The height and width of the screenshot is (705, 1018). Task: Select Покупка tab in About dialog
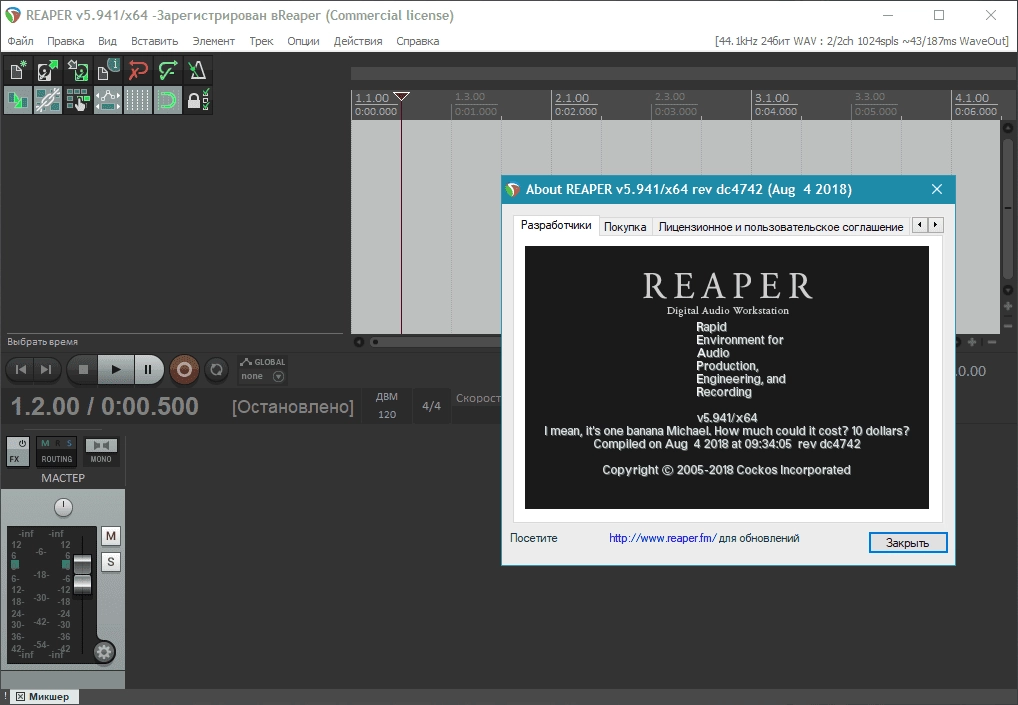625,227
